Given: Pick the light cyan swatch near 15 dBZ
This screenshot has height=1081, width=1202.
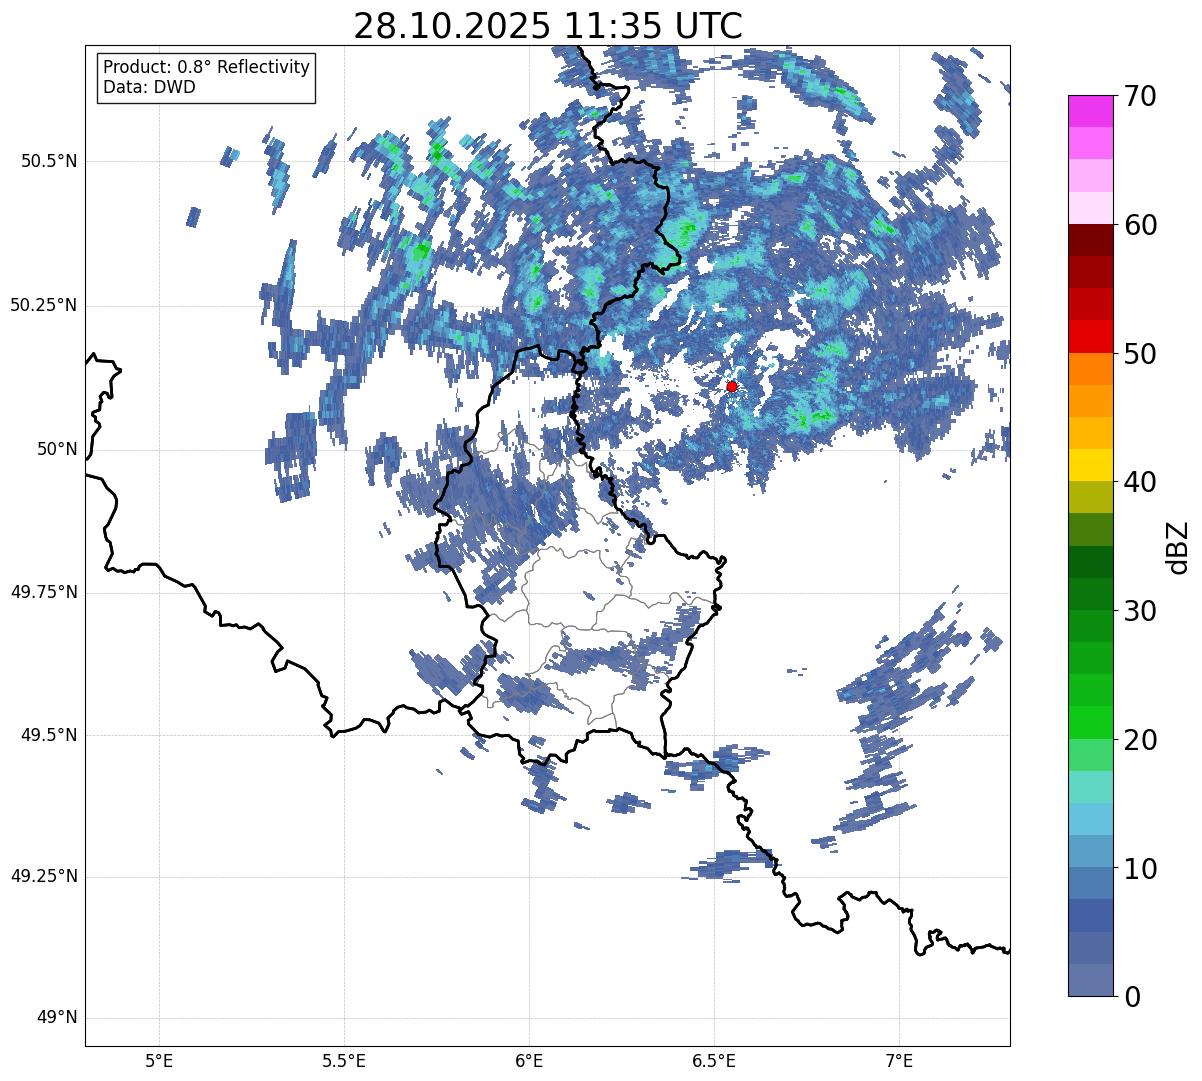Looking at the screenshot, I should click(x=1090, y=787).
